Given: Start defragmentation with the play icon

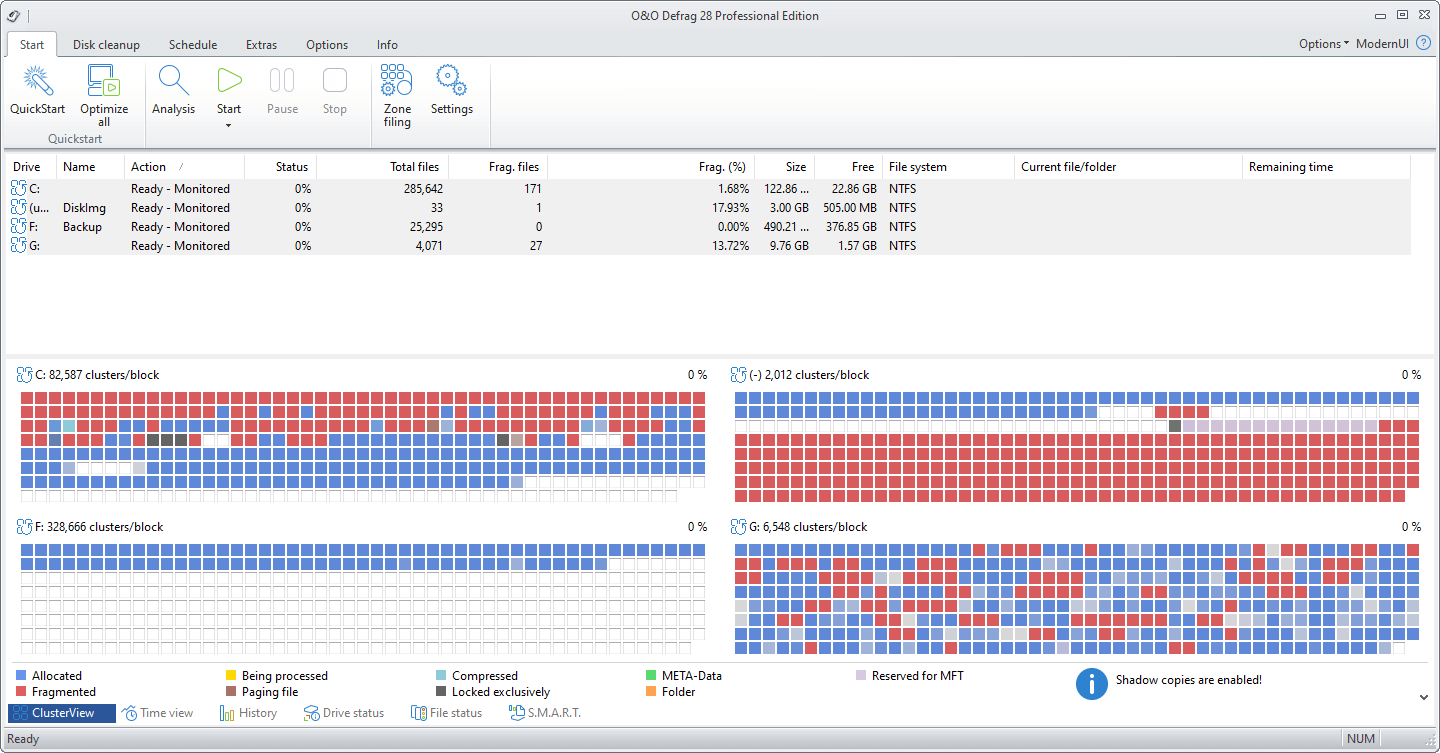Looking at the screenshot, I should 229,80.
